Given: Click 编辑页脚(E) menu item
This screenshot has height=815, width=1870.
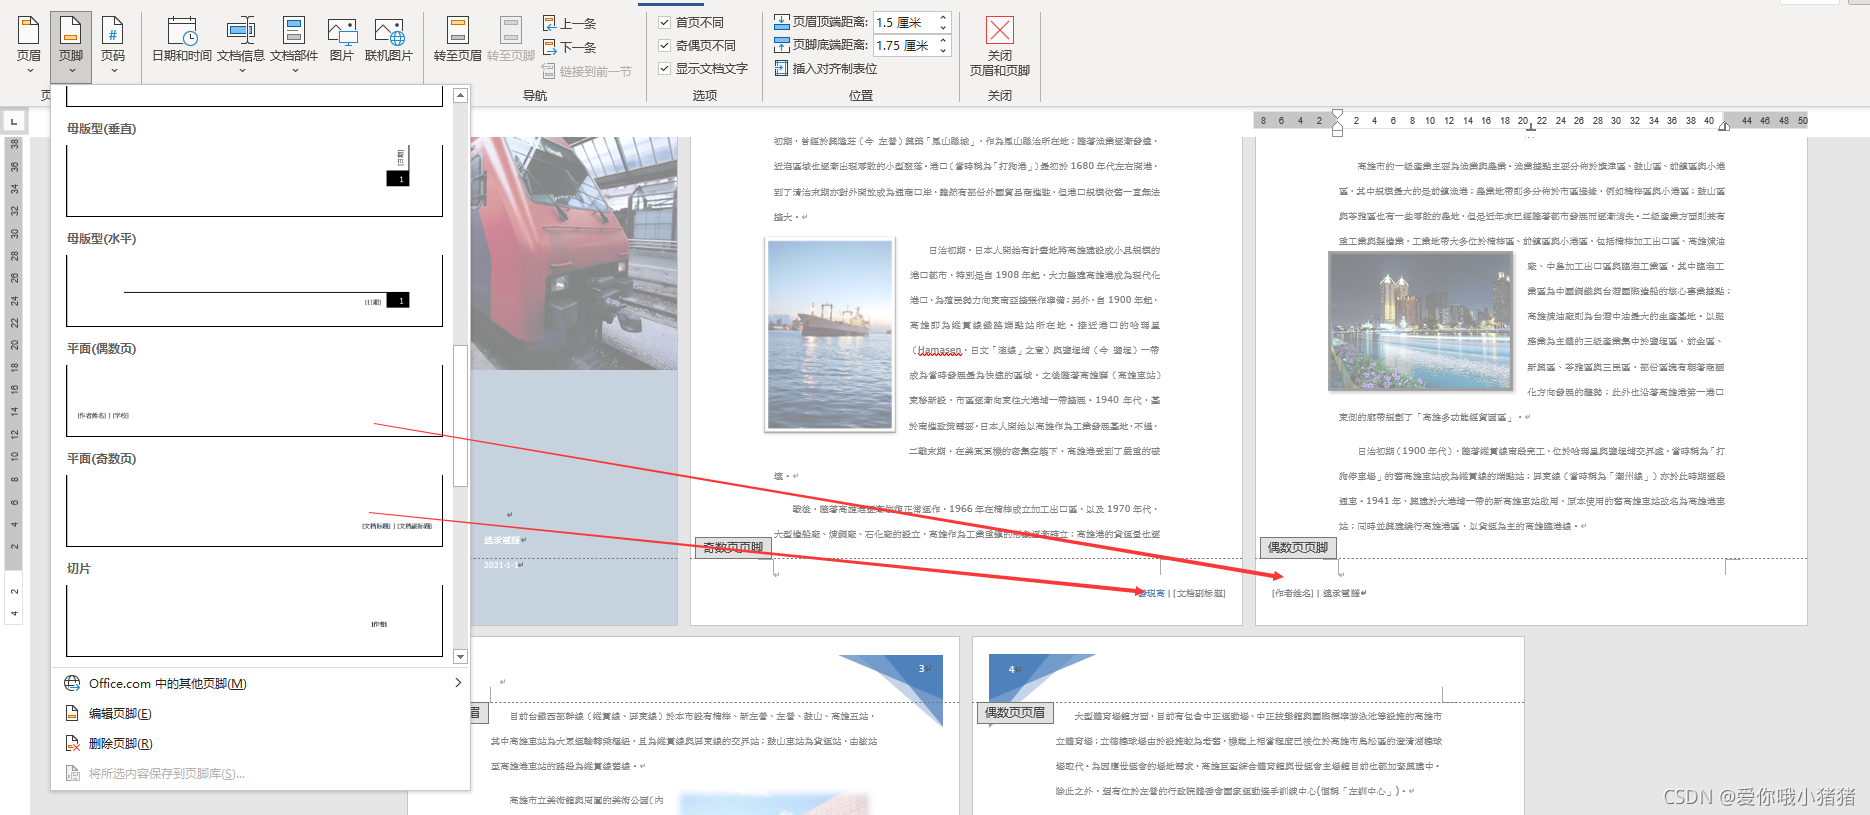Looking at the screenshot, I should [x=262, y=713].
